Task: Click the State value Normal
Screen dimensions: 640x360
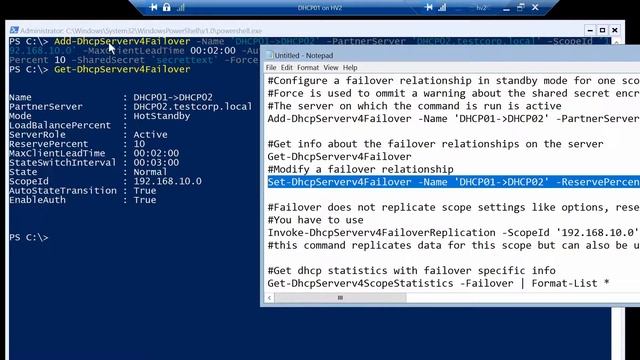Action: 150,172
